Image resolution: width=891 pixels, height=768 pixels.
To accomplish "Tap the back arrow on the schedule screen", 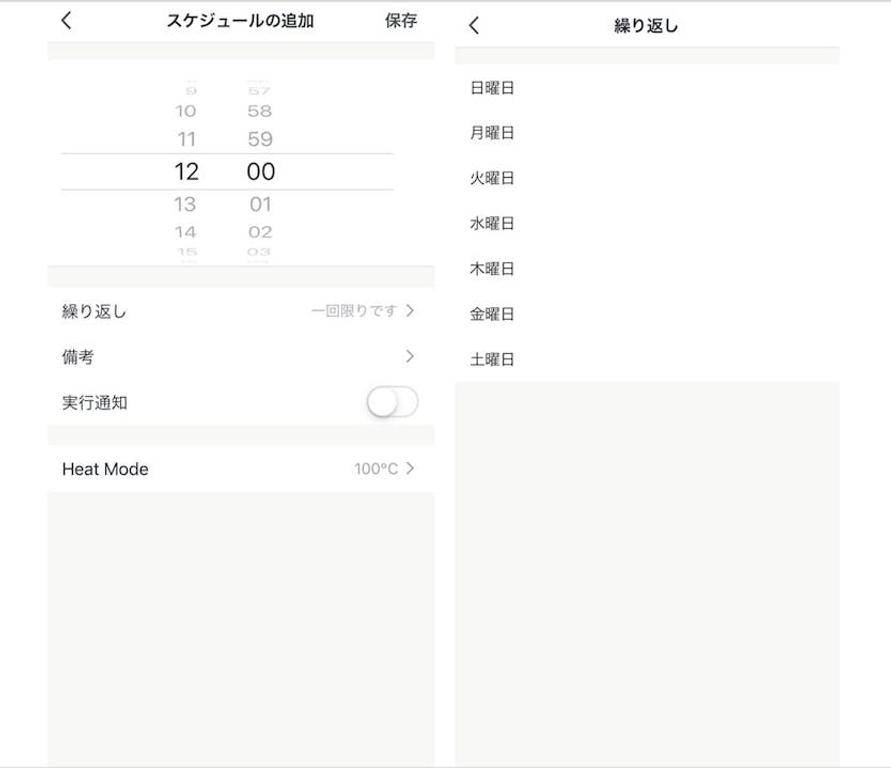I will tap(66, 20).
